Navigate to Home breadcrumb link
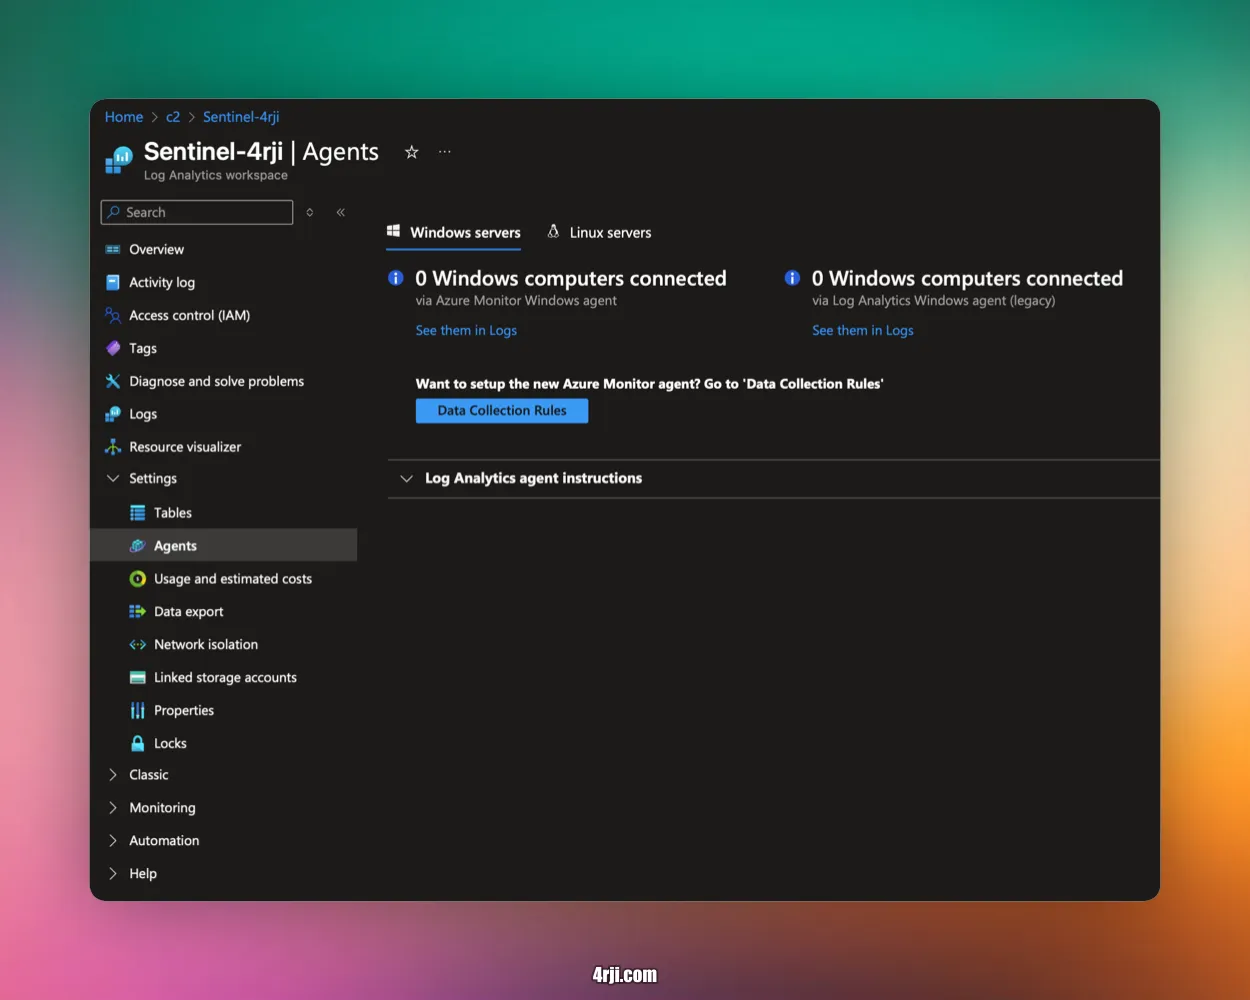 point(124,117)
